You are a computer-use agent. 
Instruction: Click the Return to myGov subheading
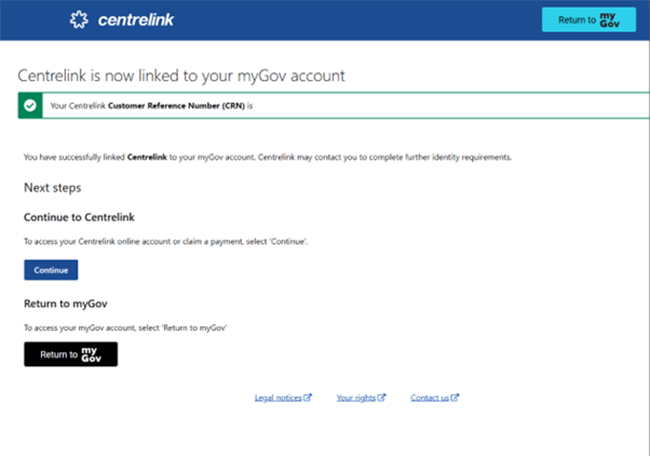tap(68, 302)
